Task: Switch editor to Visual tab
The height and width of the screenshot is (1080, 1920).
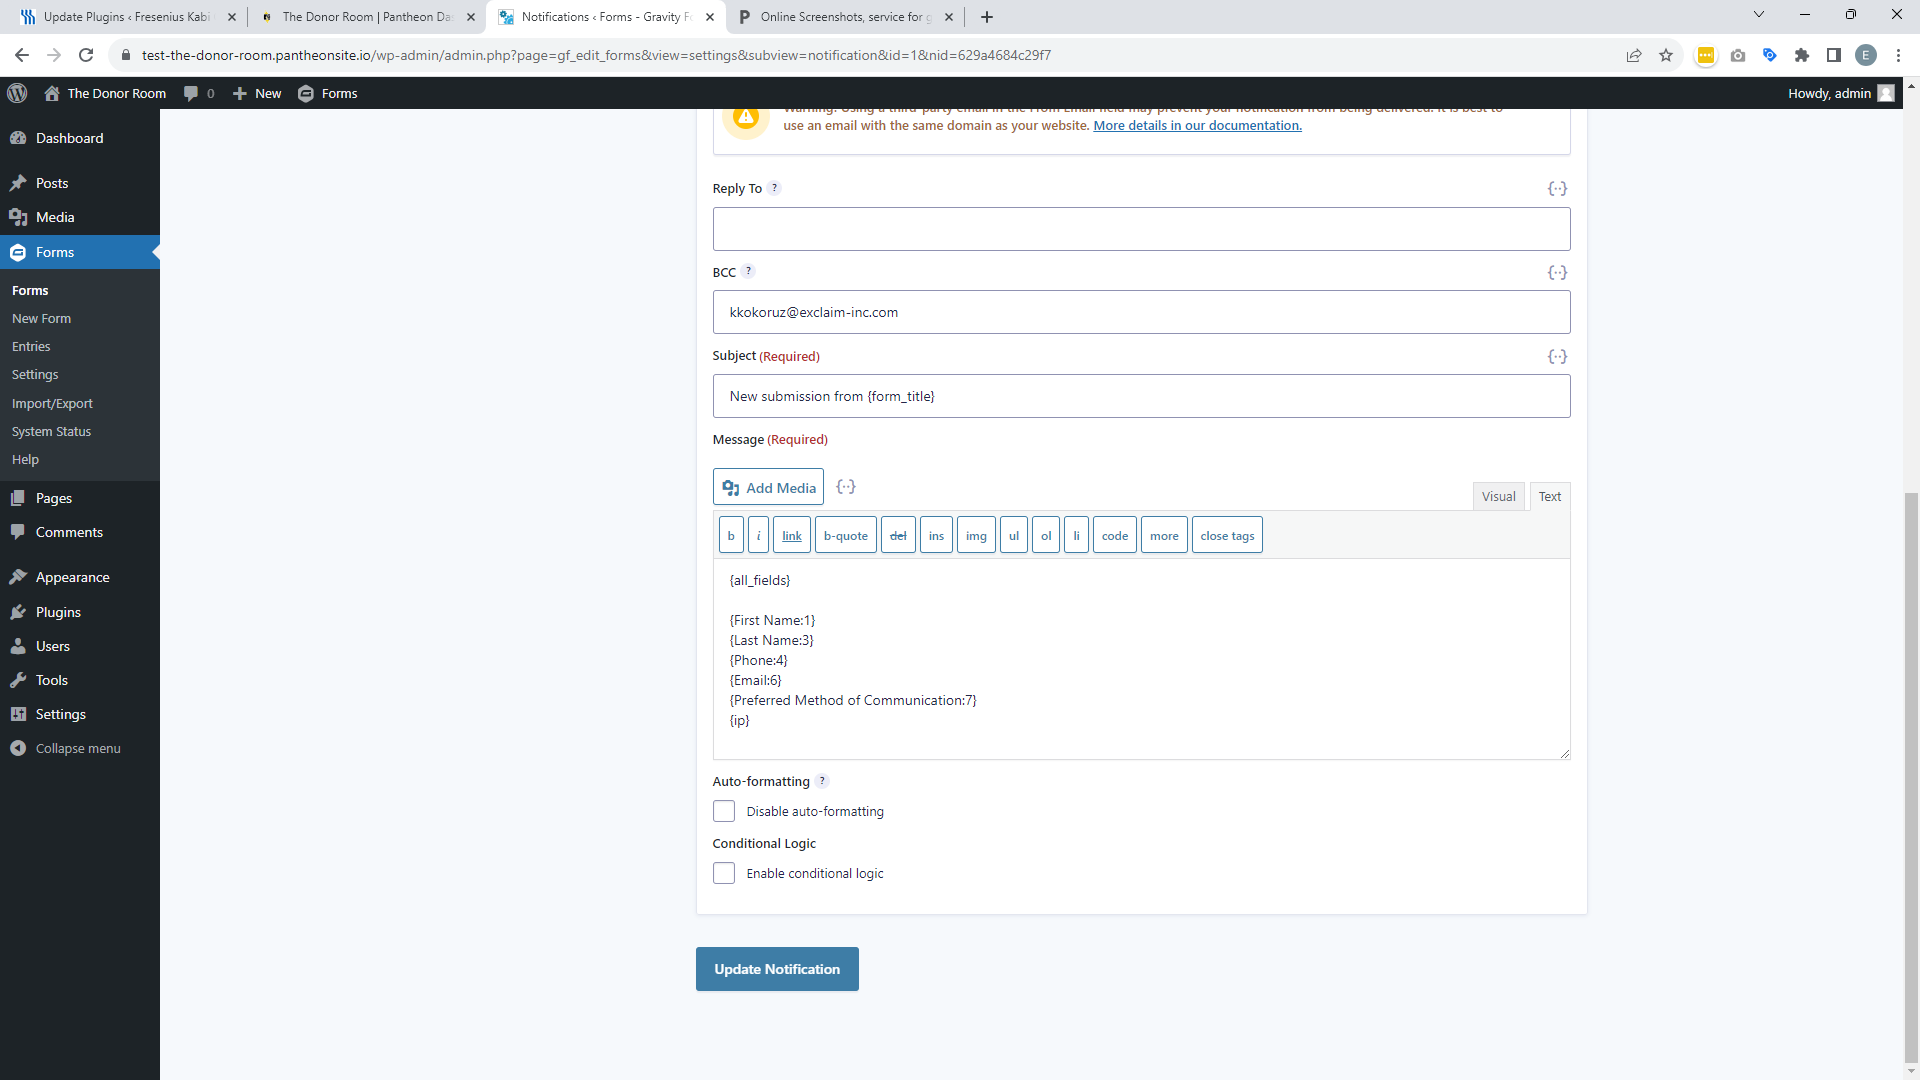Action: pos(1498,496)
